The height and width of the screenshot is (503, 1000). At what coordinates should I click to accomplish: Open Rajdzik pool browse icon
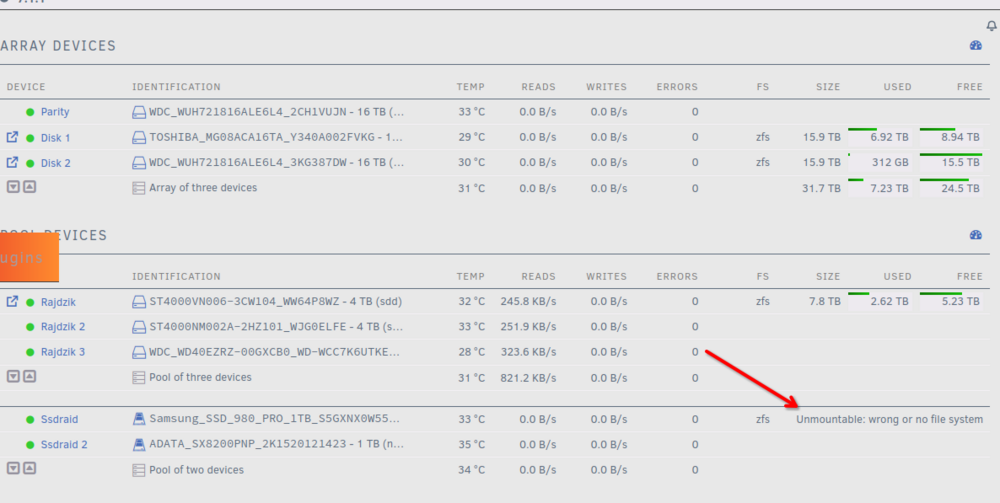(x=12, y=302)
